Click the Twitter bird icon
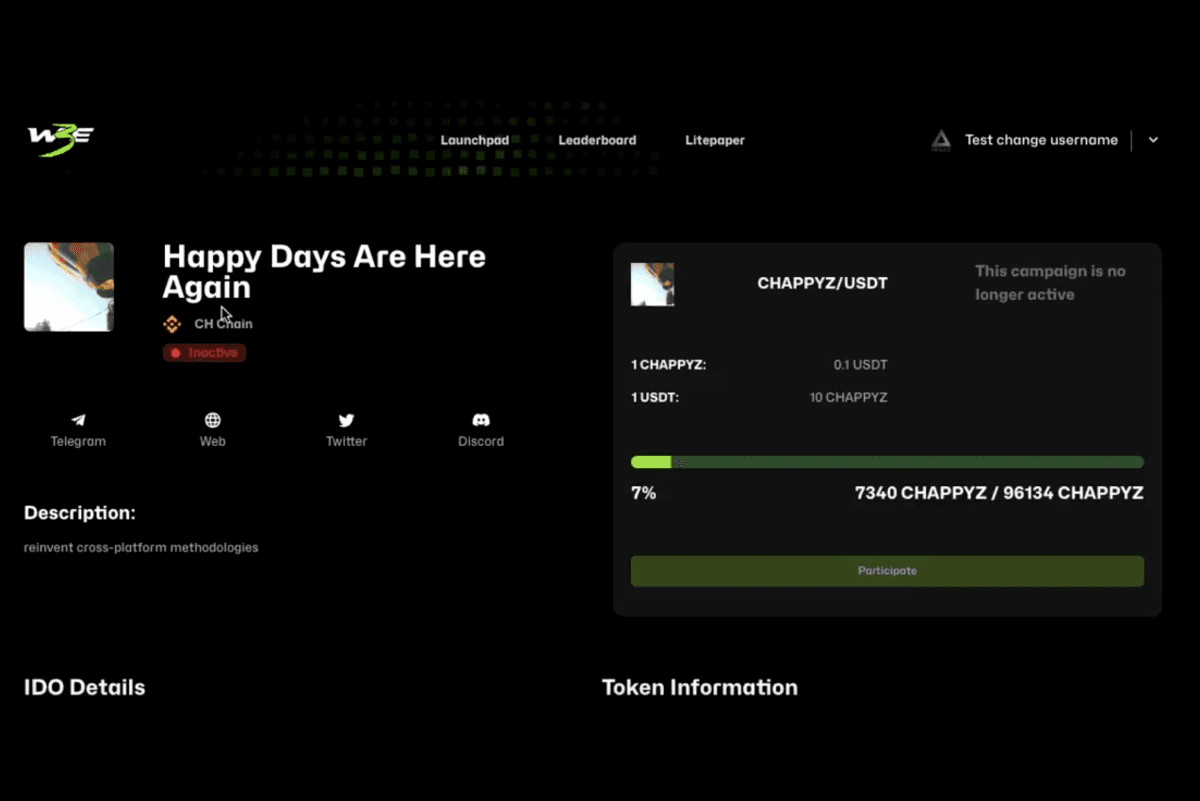Screen dimensions: 1200x801 [x=346, y=420]
